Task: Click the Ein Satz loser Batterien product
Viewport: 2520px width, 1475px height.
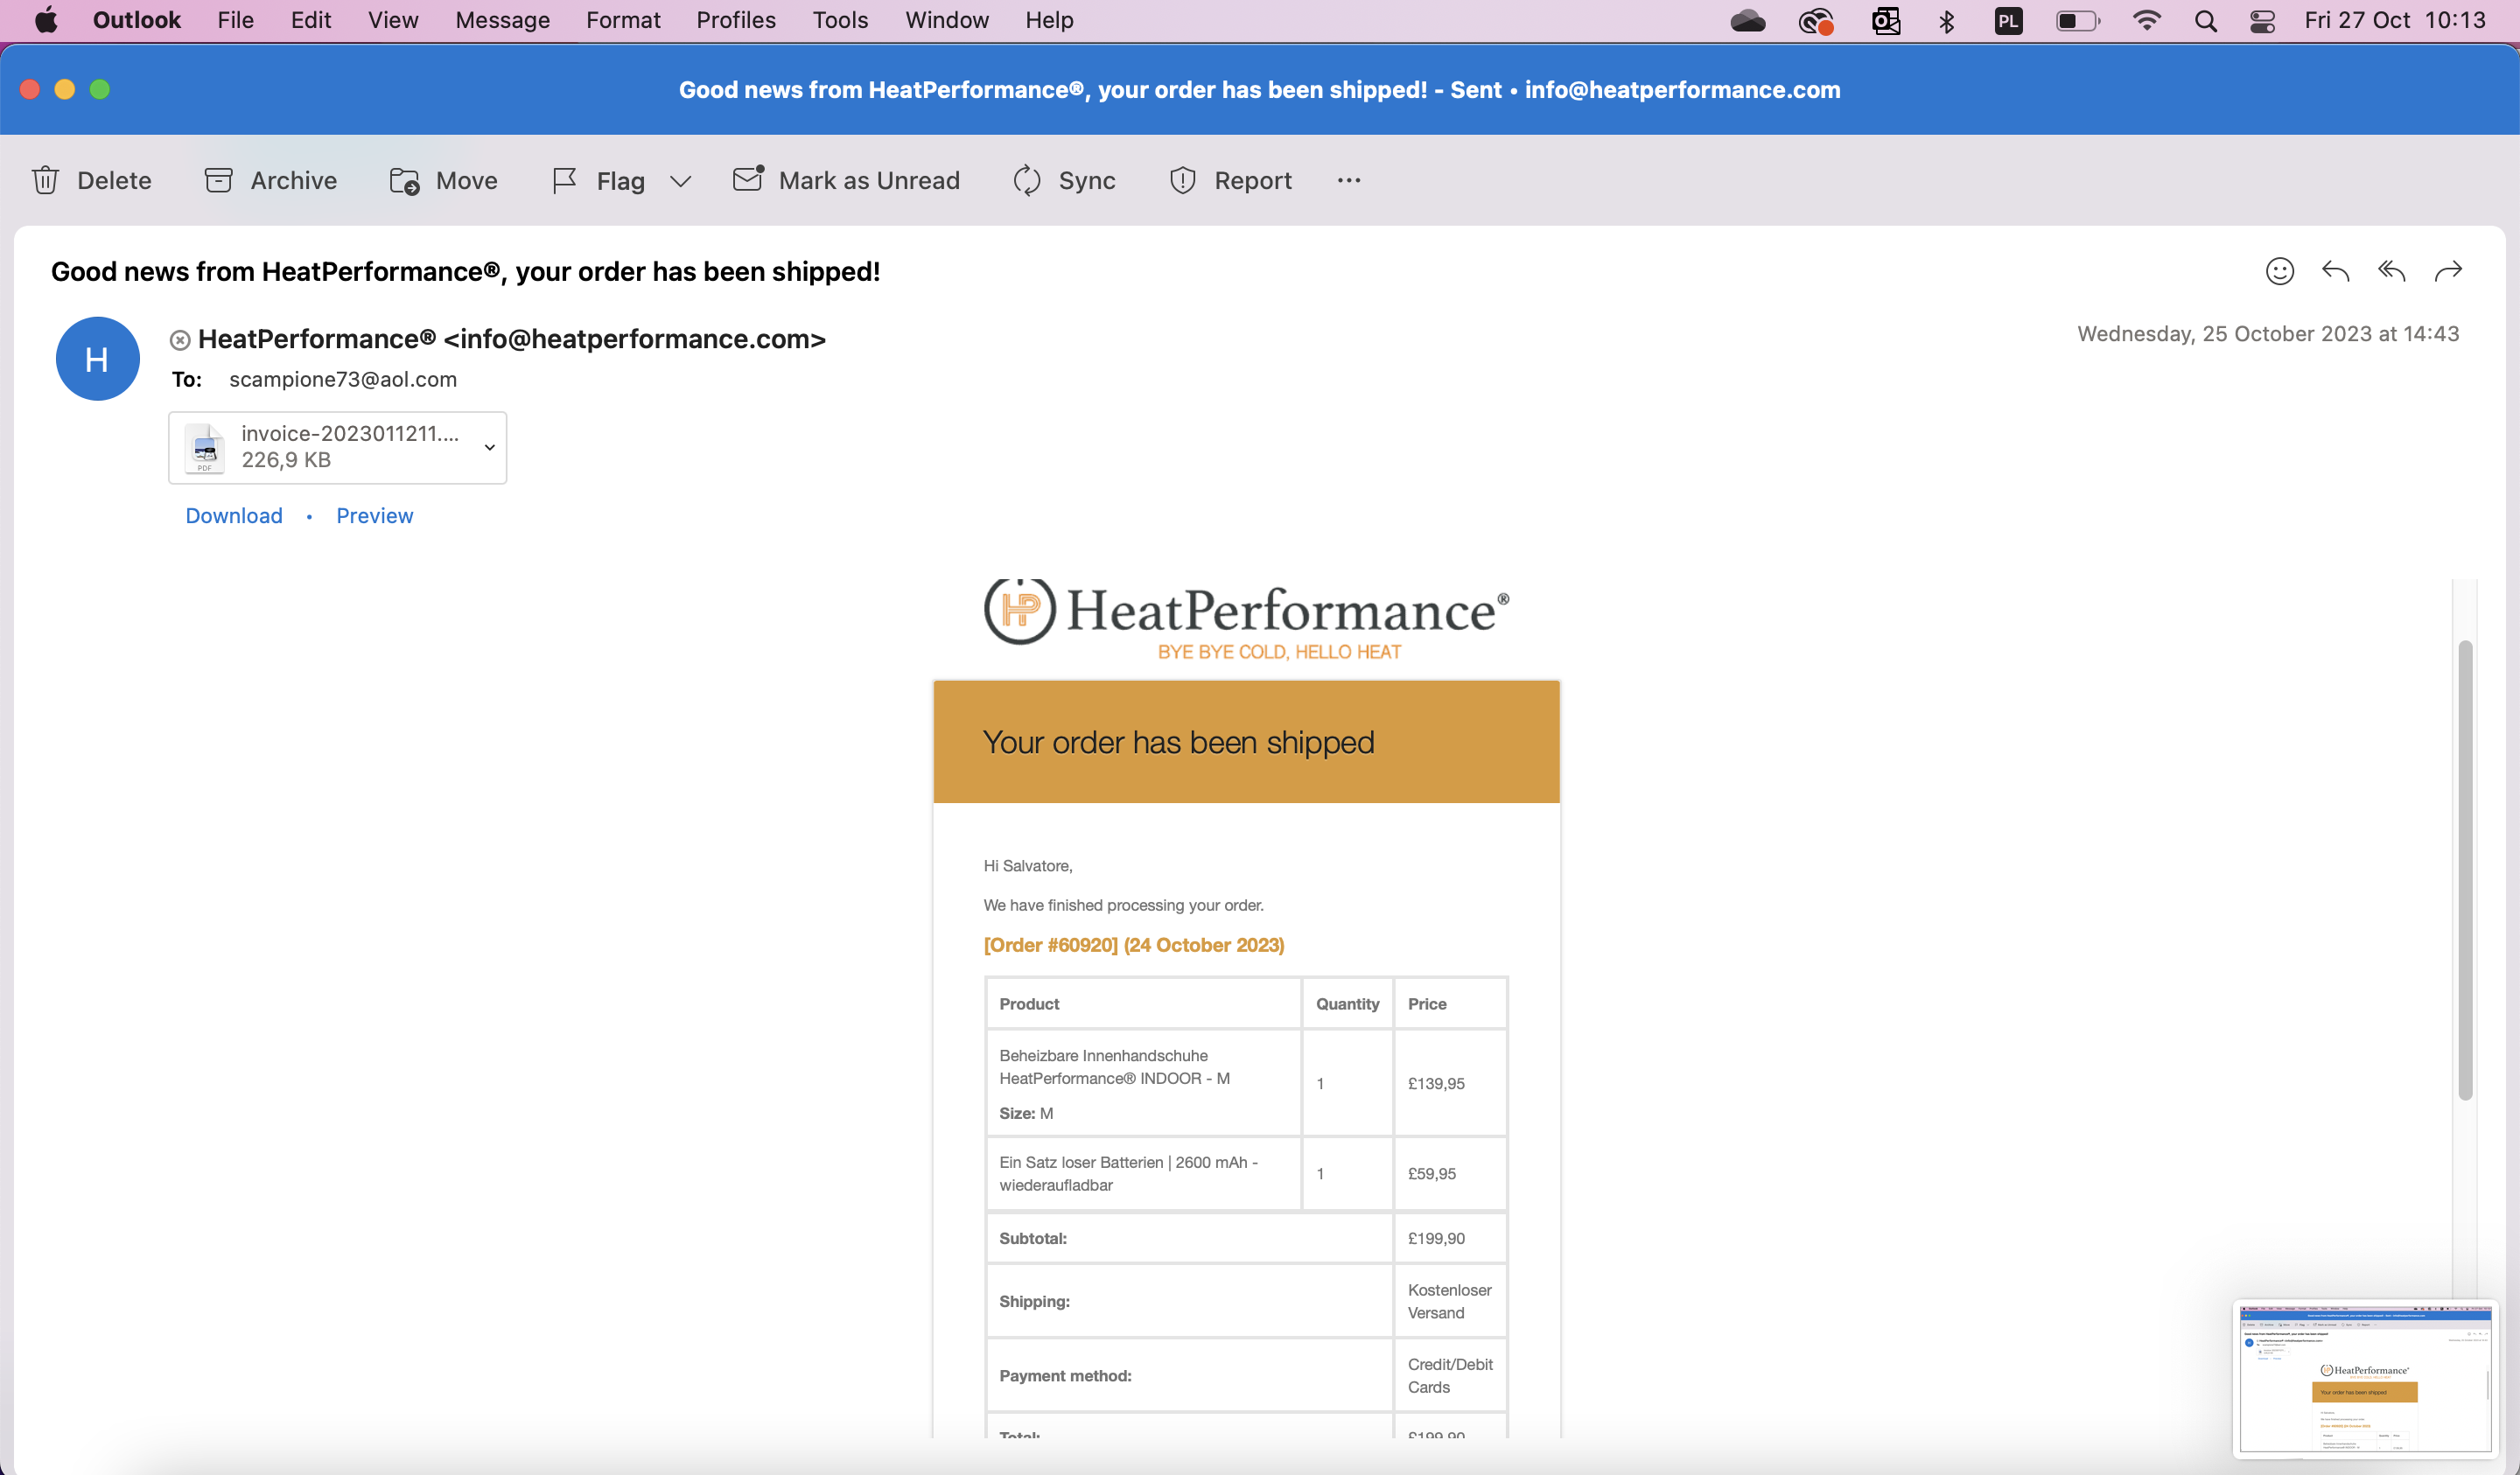Action: pyautogui.click(x=1128, y=1173)
